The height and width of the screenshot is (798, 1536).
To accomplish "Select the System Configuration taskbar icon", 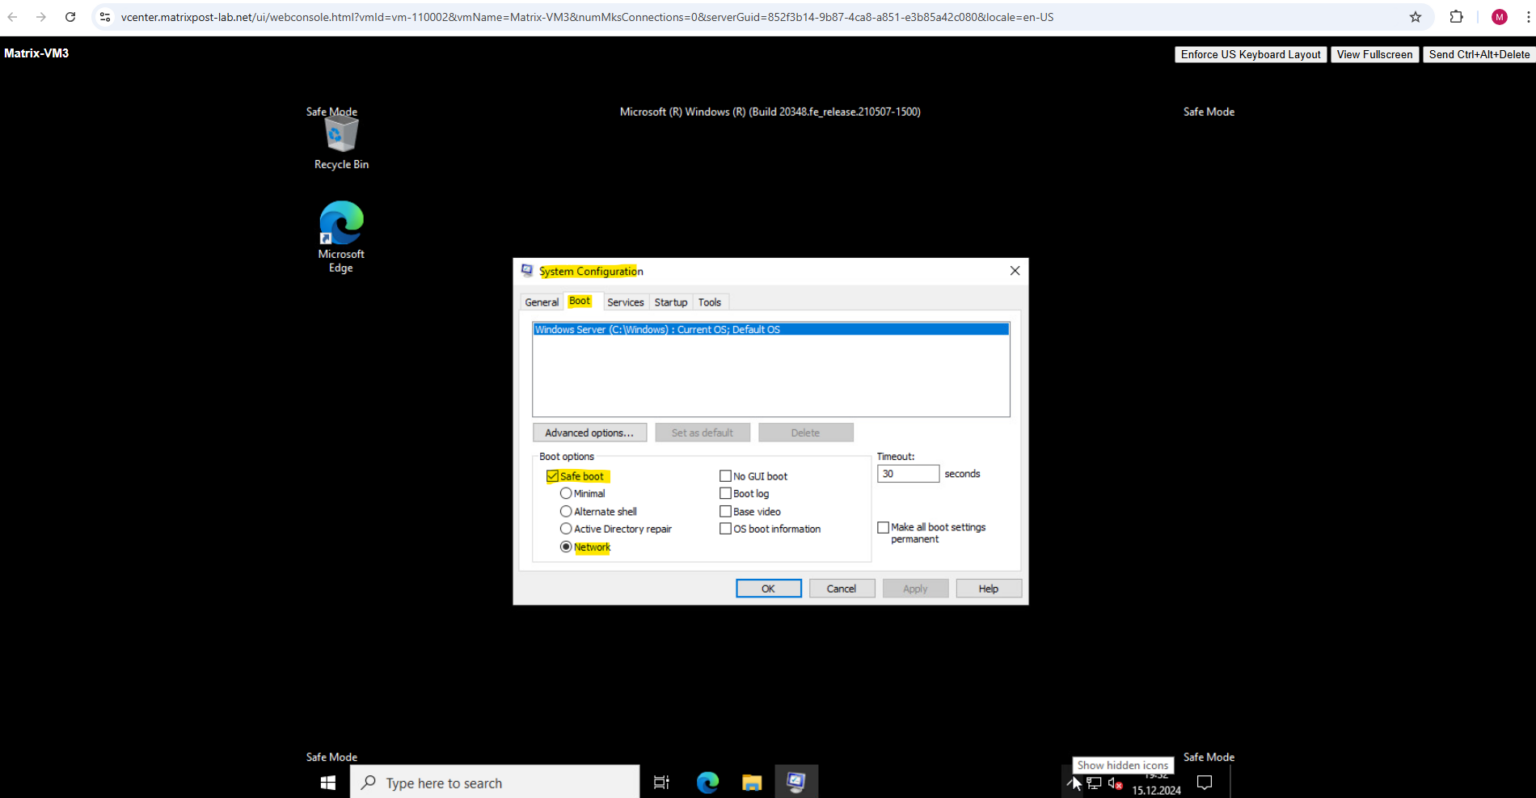I will (796, 781).
